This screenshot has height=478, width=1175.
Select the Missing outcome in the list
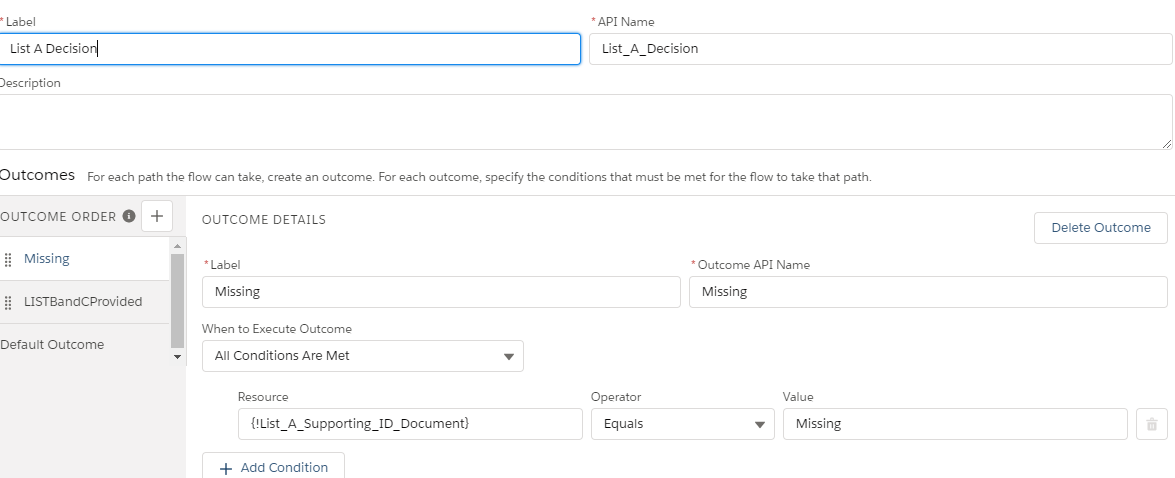point(47,259)
